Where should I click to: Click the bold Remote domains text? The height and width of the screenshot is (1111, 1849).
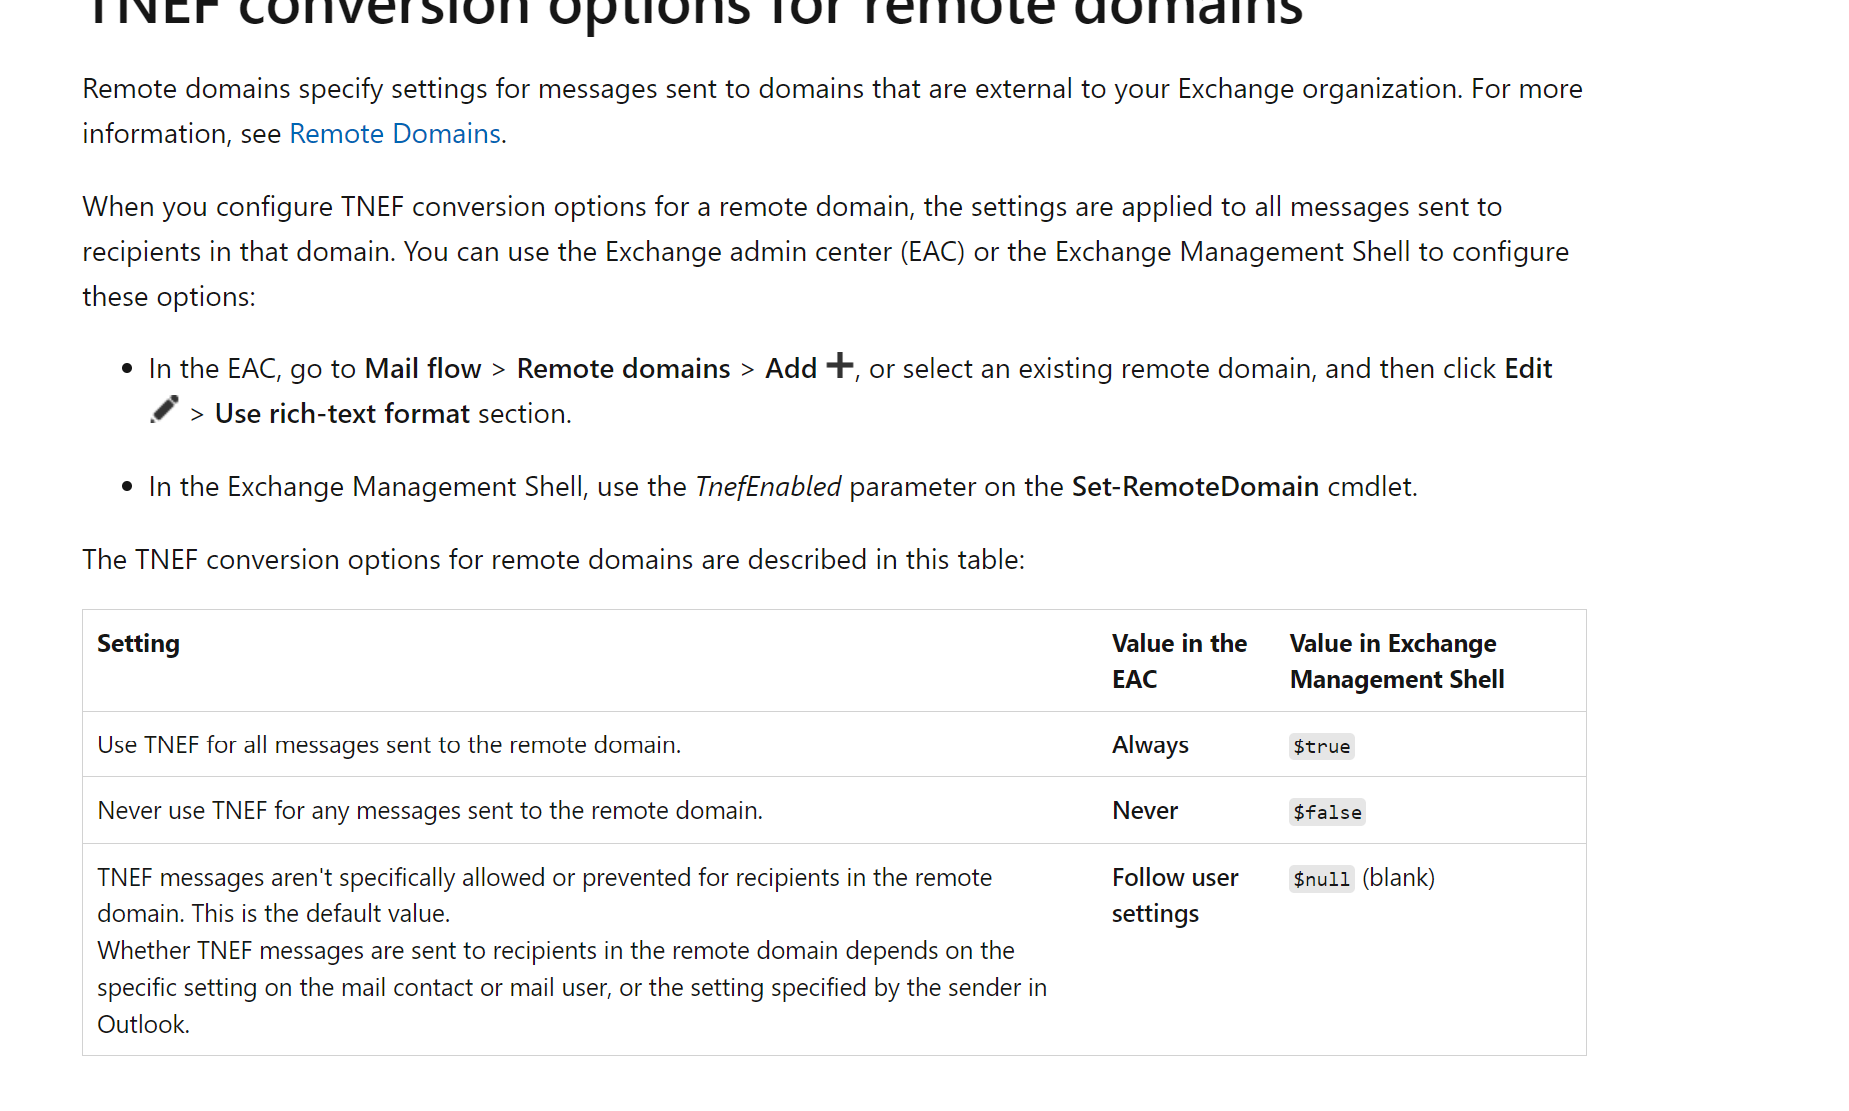point(623,369)
